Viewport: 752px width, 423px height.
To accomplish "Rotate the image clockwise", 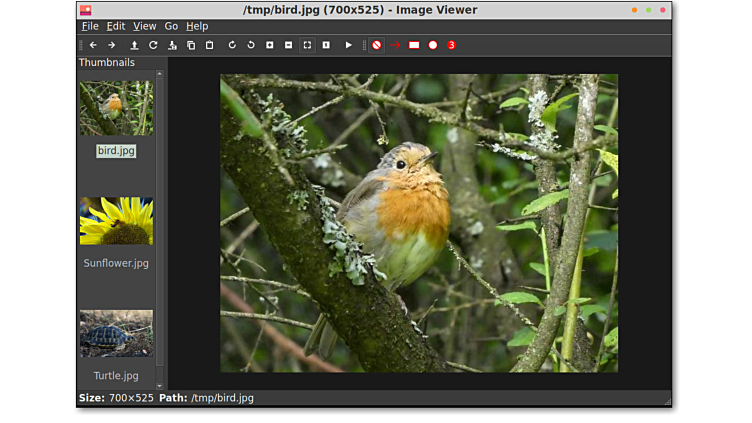I will point(232,45).
